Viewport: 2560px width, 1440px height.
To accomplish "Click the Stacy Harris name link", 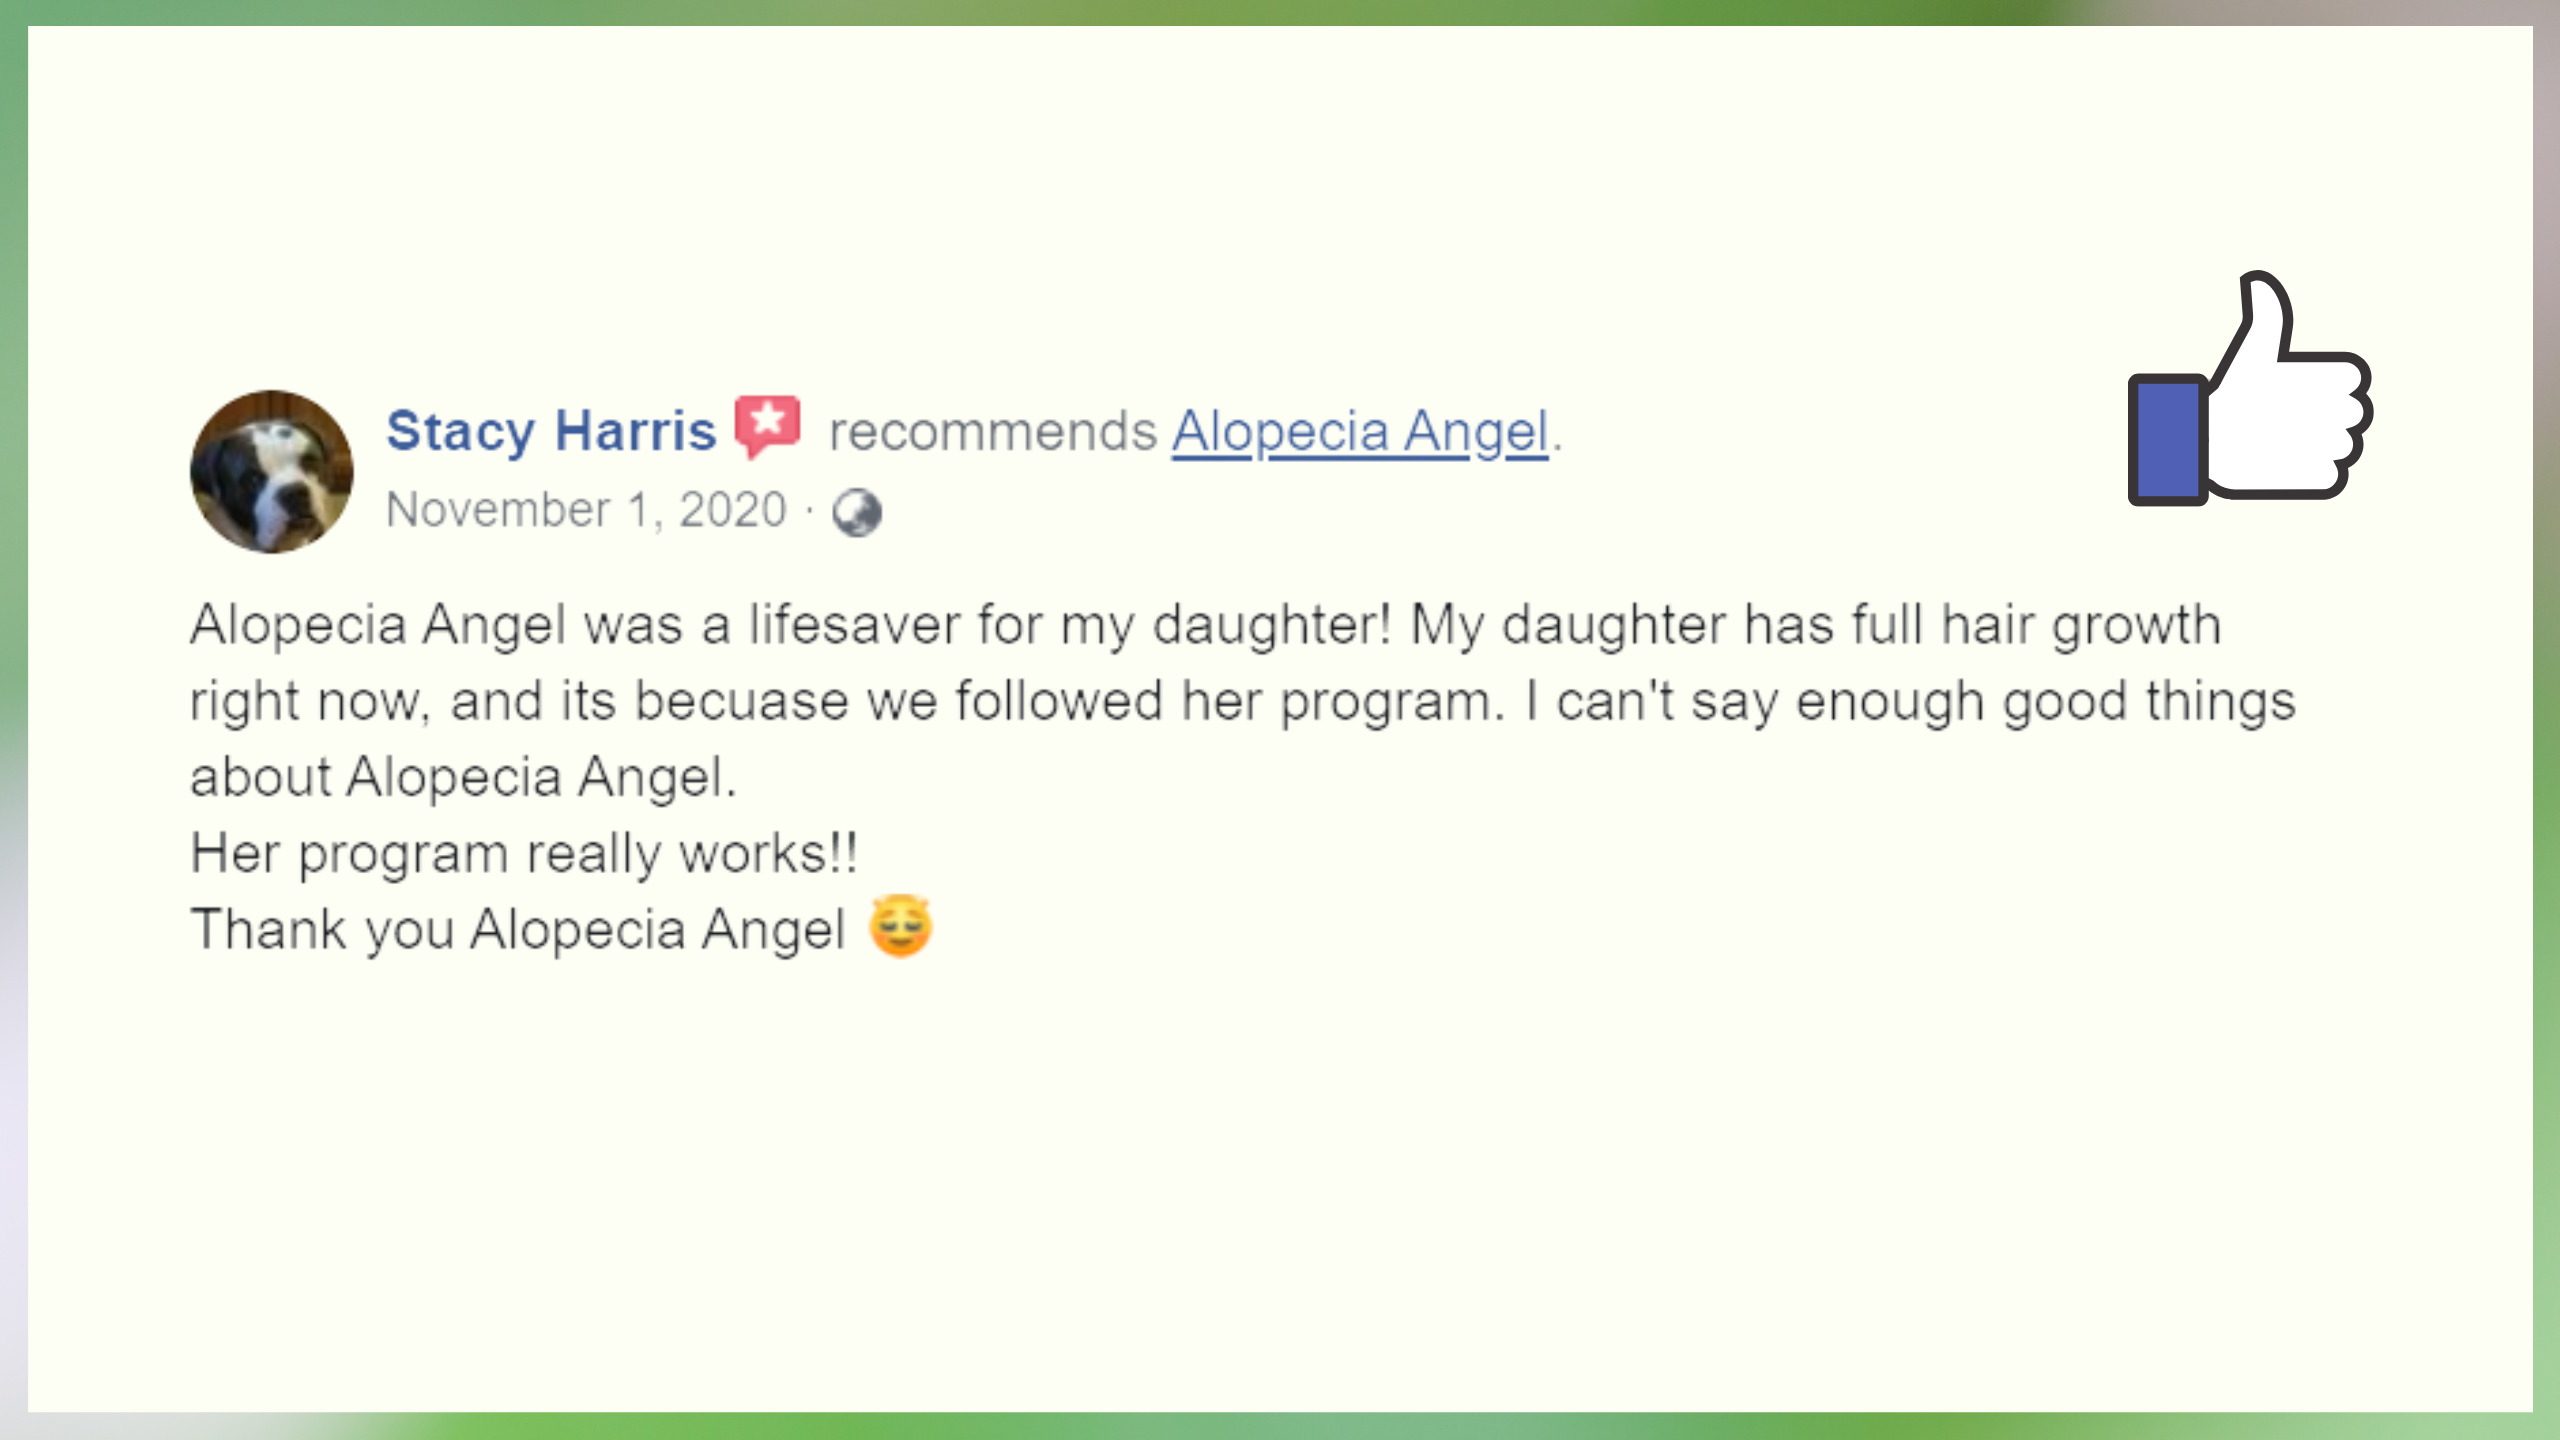I will (551, 432).
